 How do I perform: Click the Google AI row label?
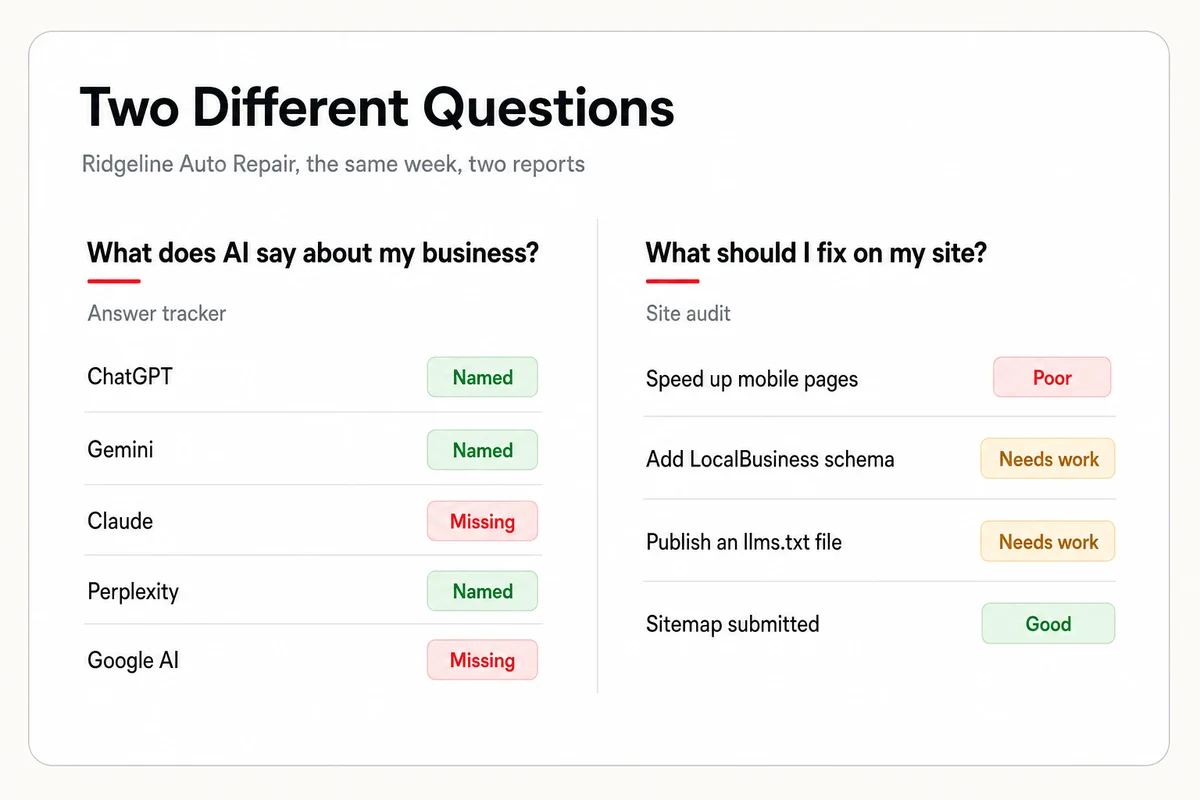tap(133, 661)
